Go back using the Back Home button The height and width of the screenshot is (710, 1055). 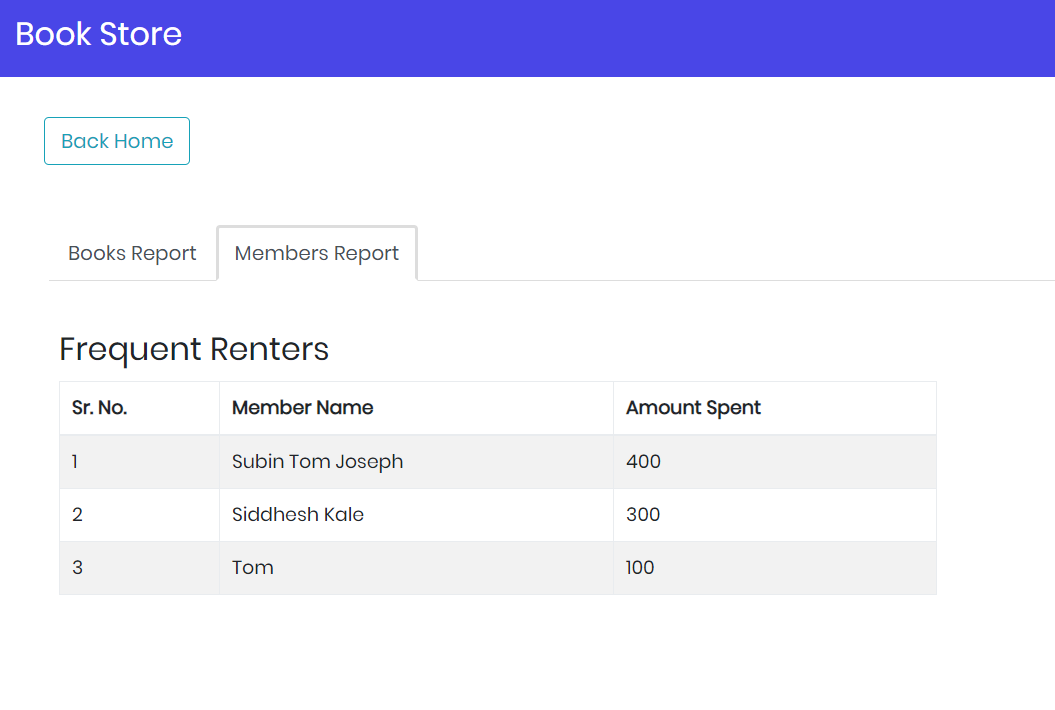pyautogui.click(x=117, y=141)
